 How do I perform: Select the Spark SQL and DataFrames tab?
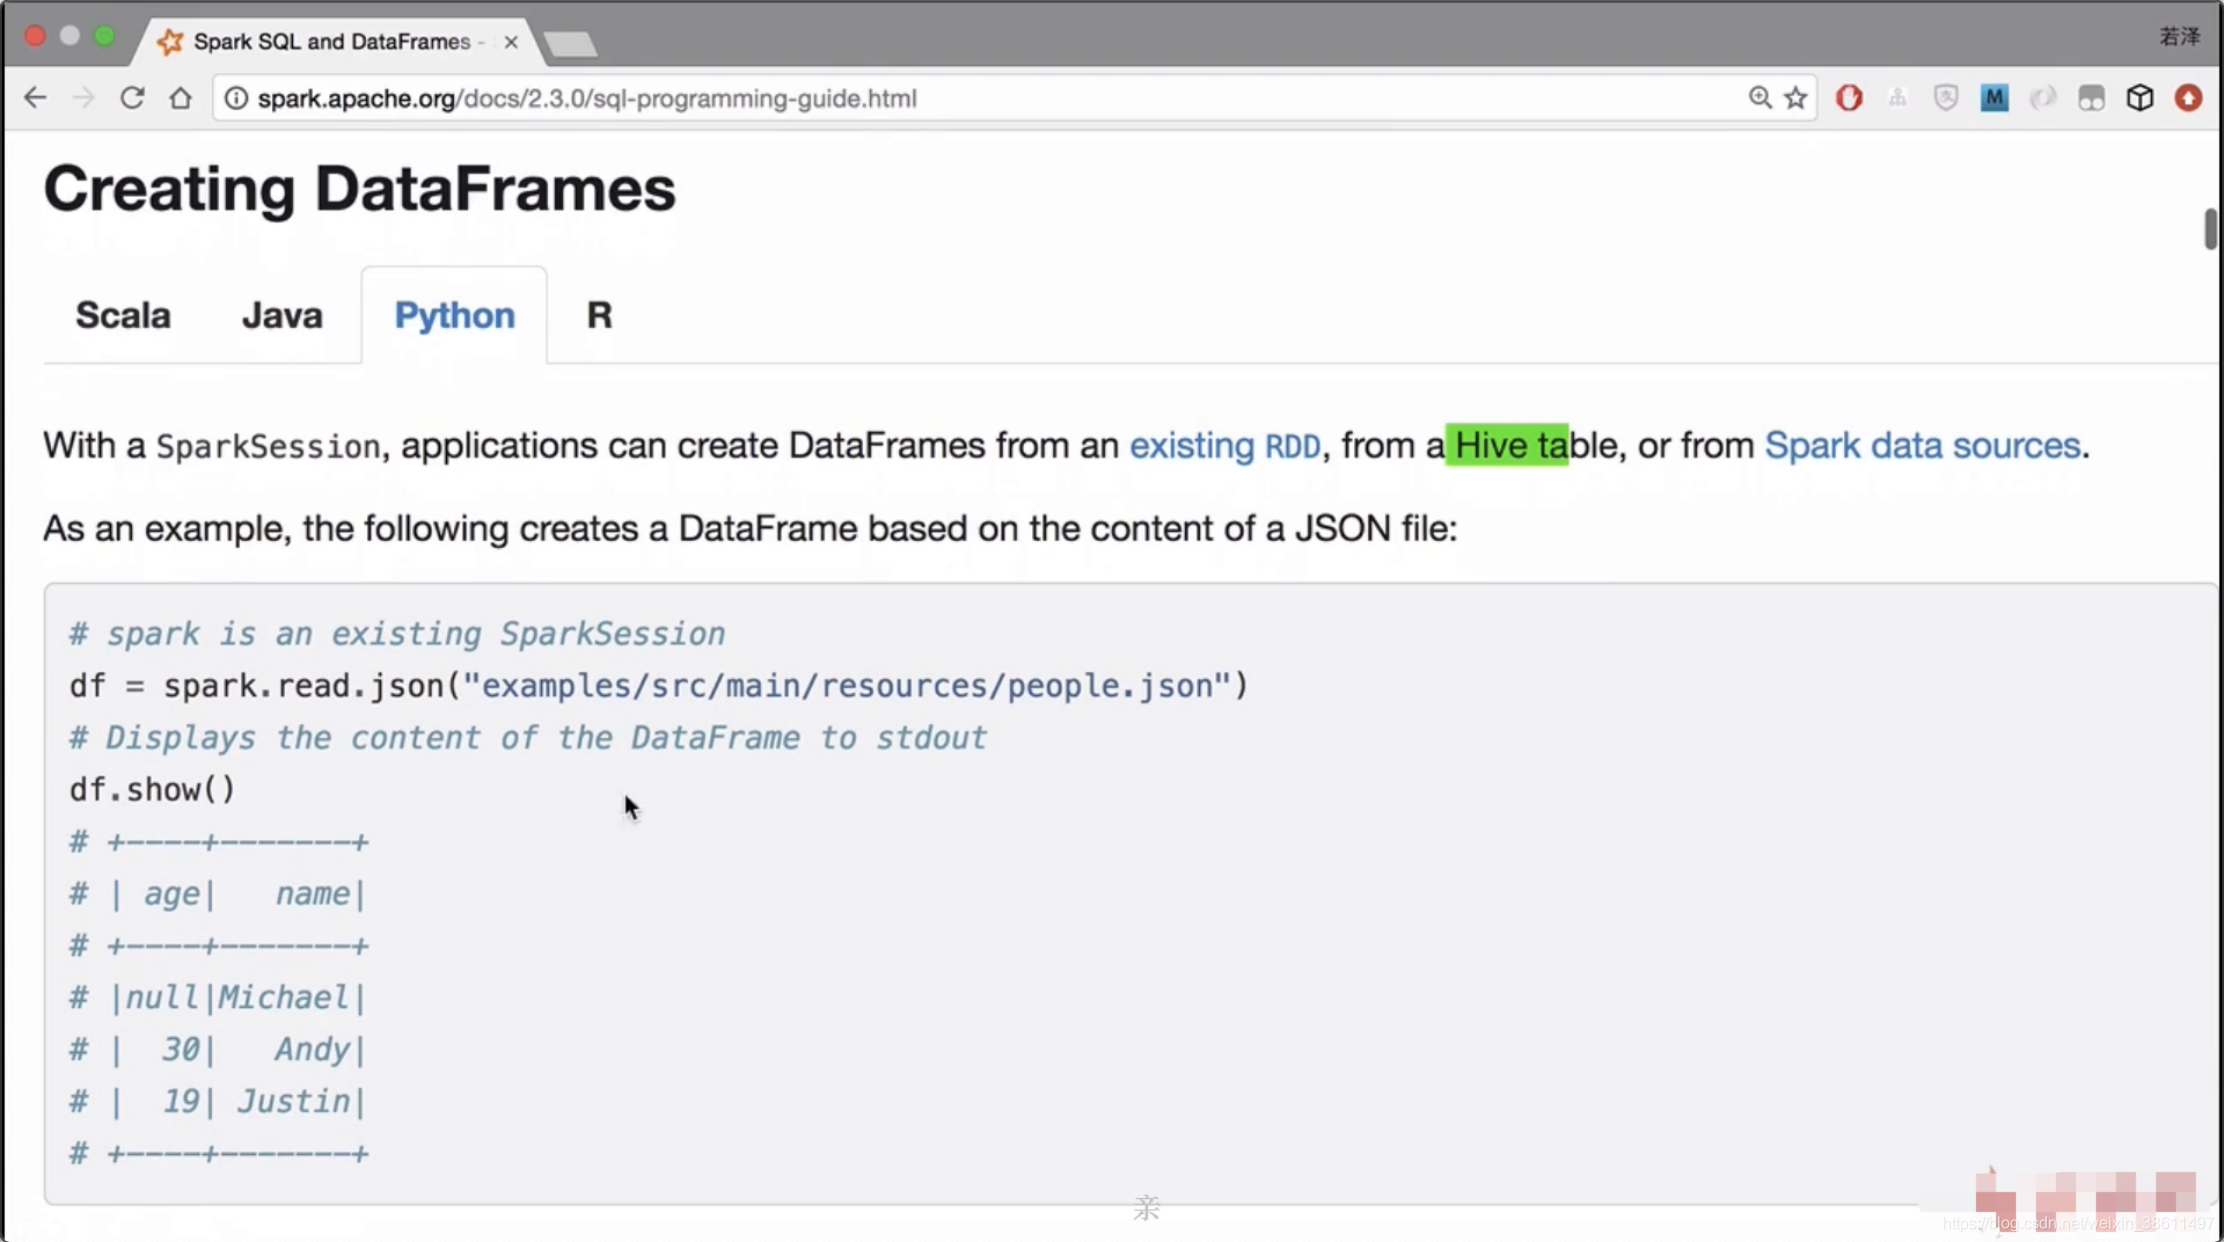point(338,41)
